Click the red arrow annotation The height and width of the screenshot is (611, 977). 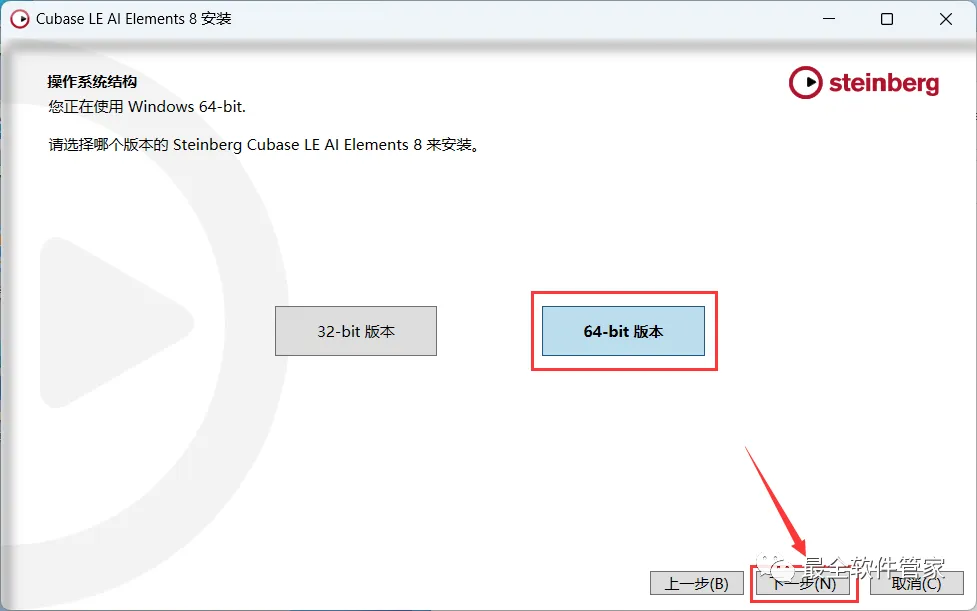click(x=776, y=500)
